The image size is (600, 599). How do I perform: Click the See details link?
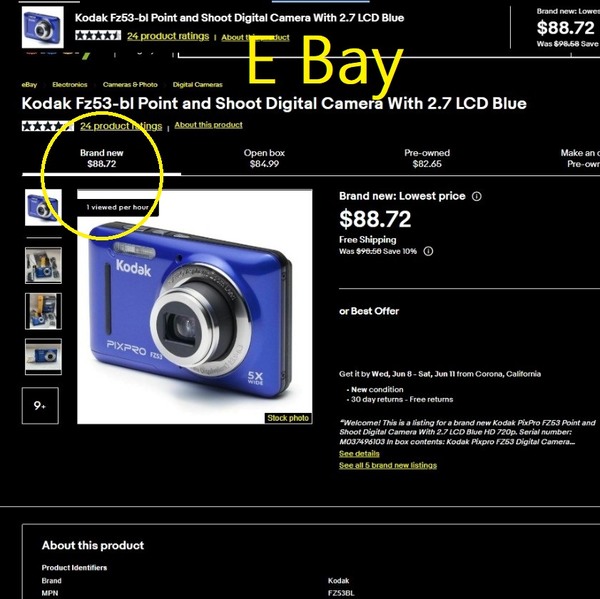pos(359,454)
